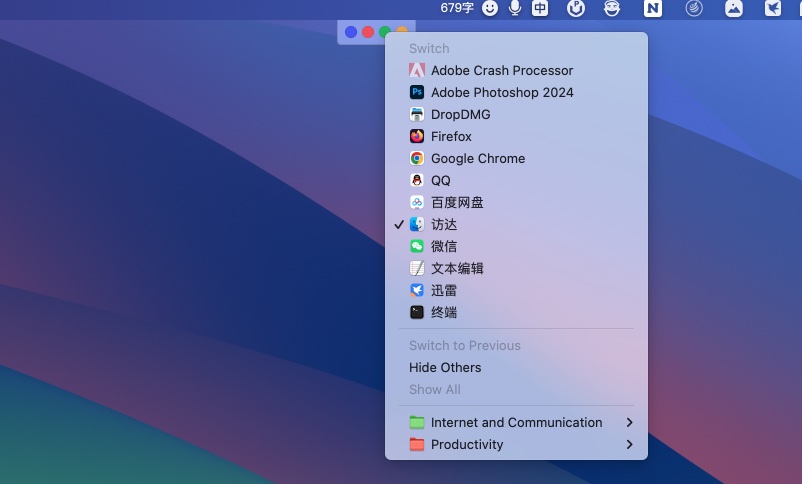Choose Hide Others
The height and width of the screenshot is (484, 802).
[x=516, y=367]
